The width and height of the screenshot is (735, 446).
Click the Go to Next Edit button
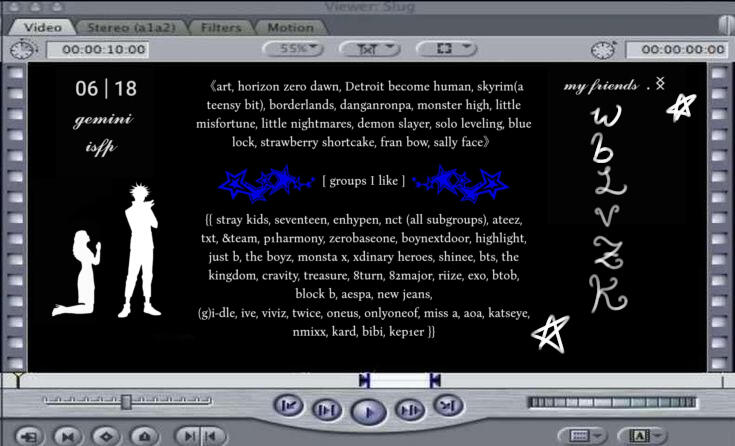tap(447, 405)
